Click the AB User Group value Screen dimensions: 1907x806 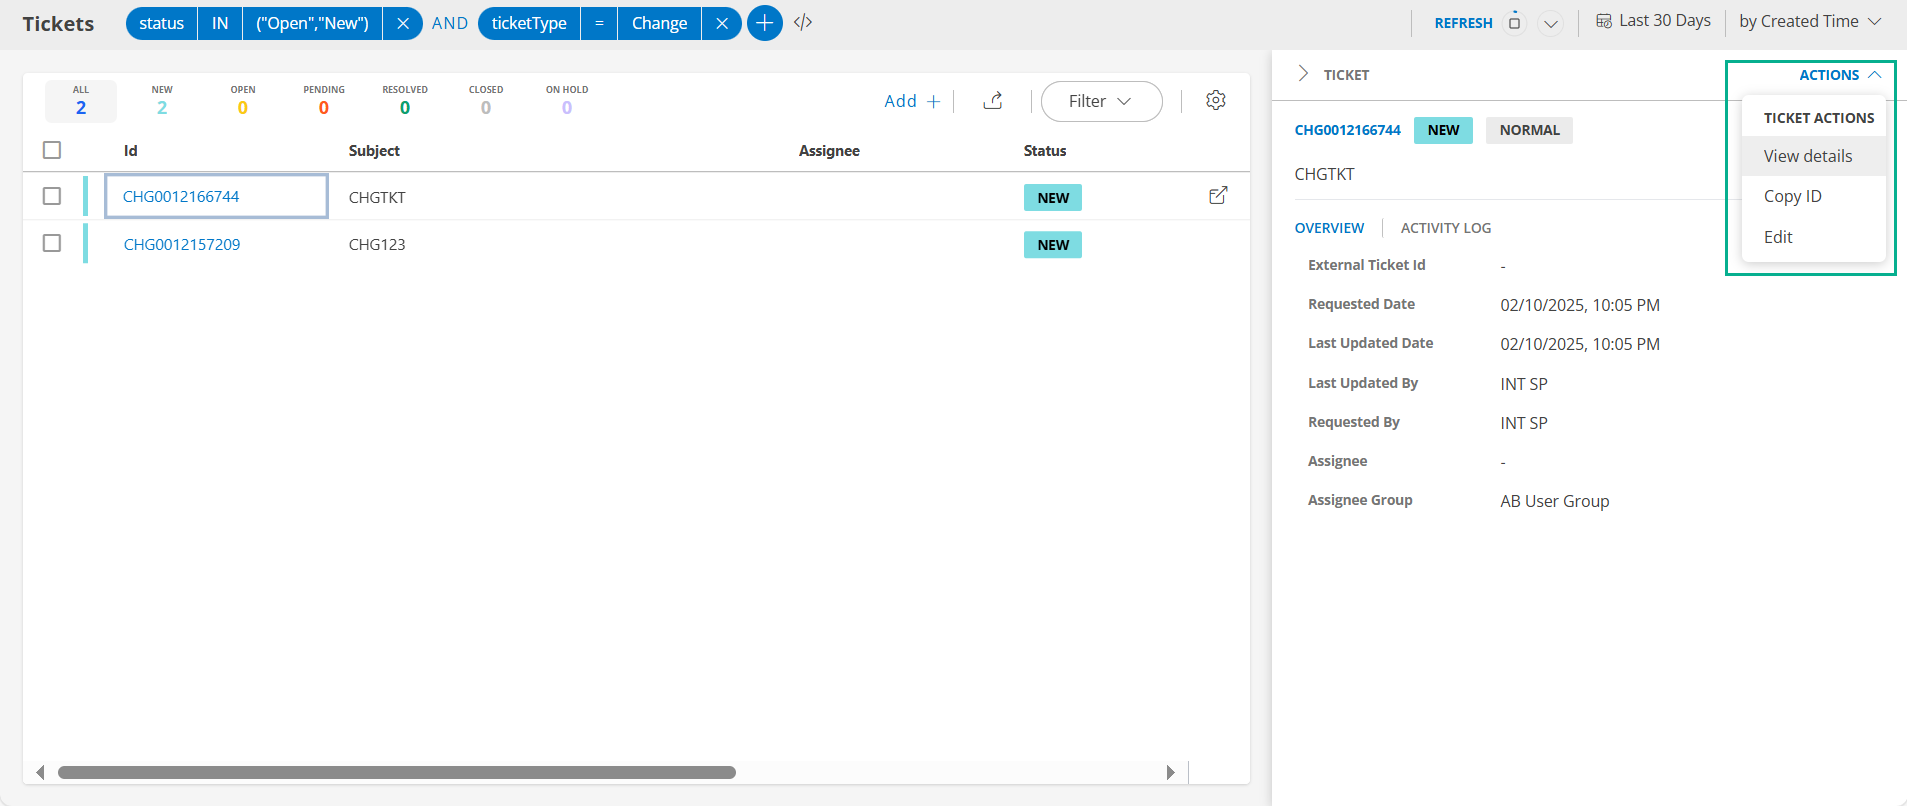[1554, 501]
